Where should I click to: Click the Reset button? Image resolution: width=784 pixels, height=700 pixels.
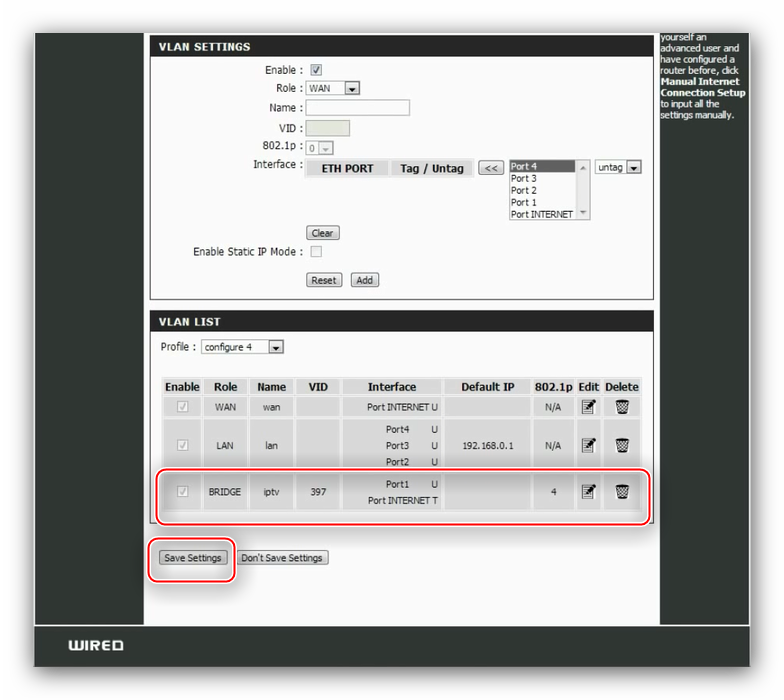324,280
